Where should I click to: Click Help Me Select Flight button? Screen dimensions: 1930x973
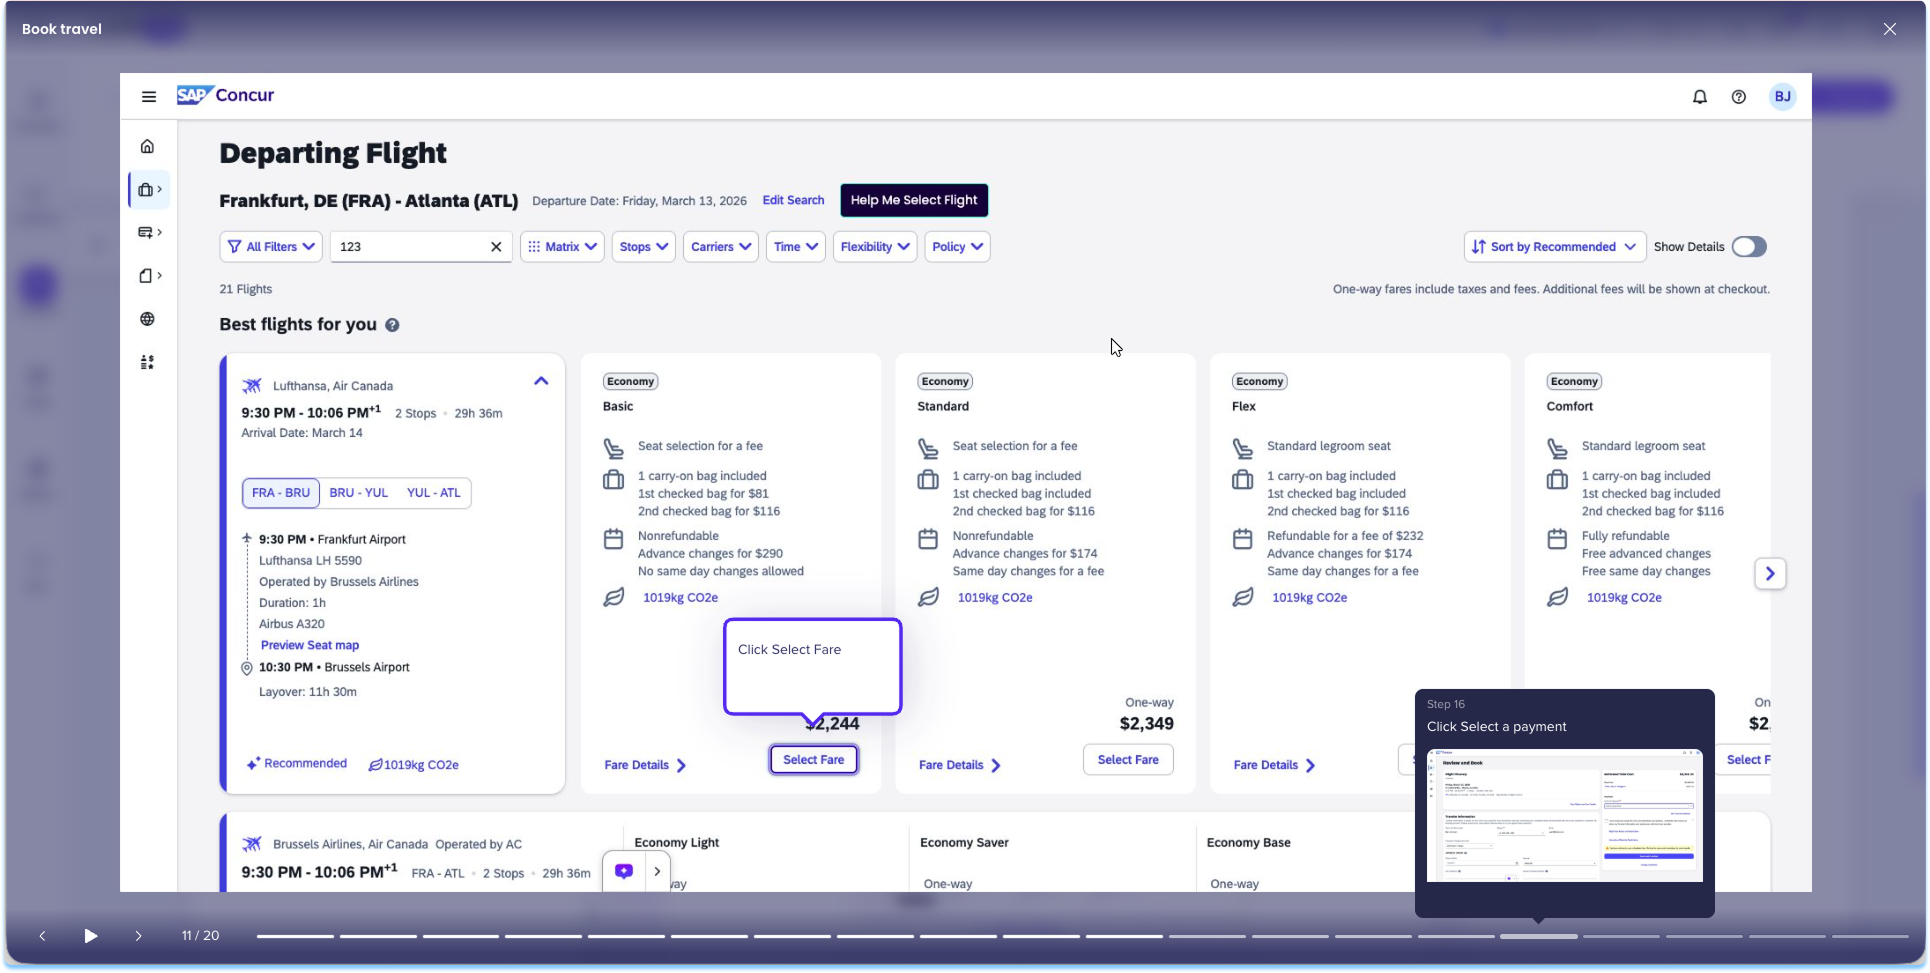click(913, 200)
